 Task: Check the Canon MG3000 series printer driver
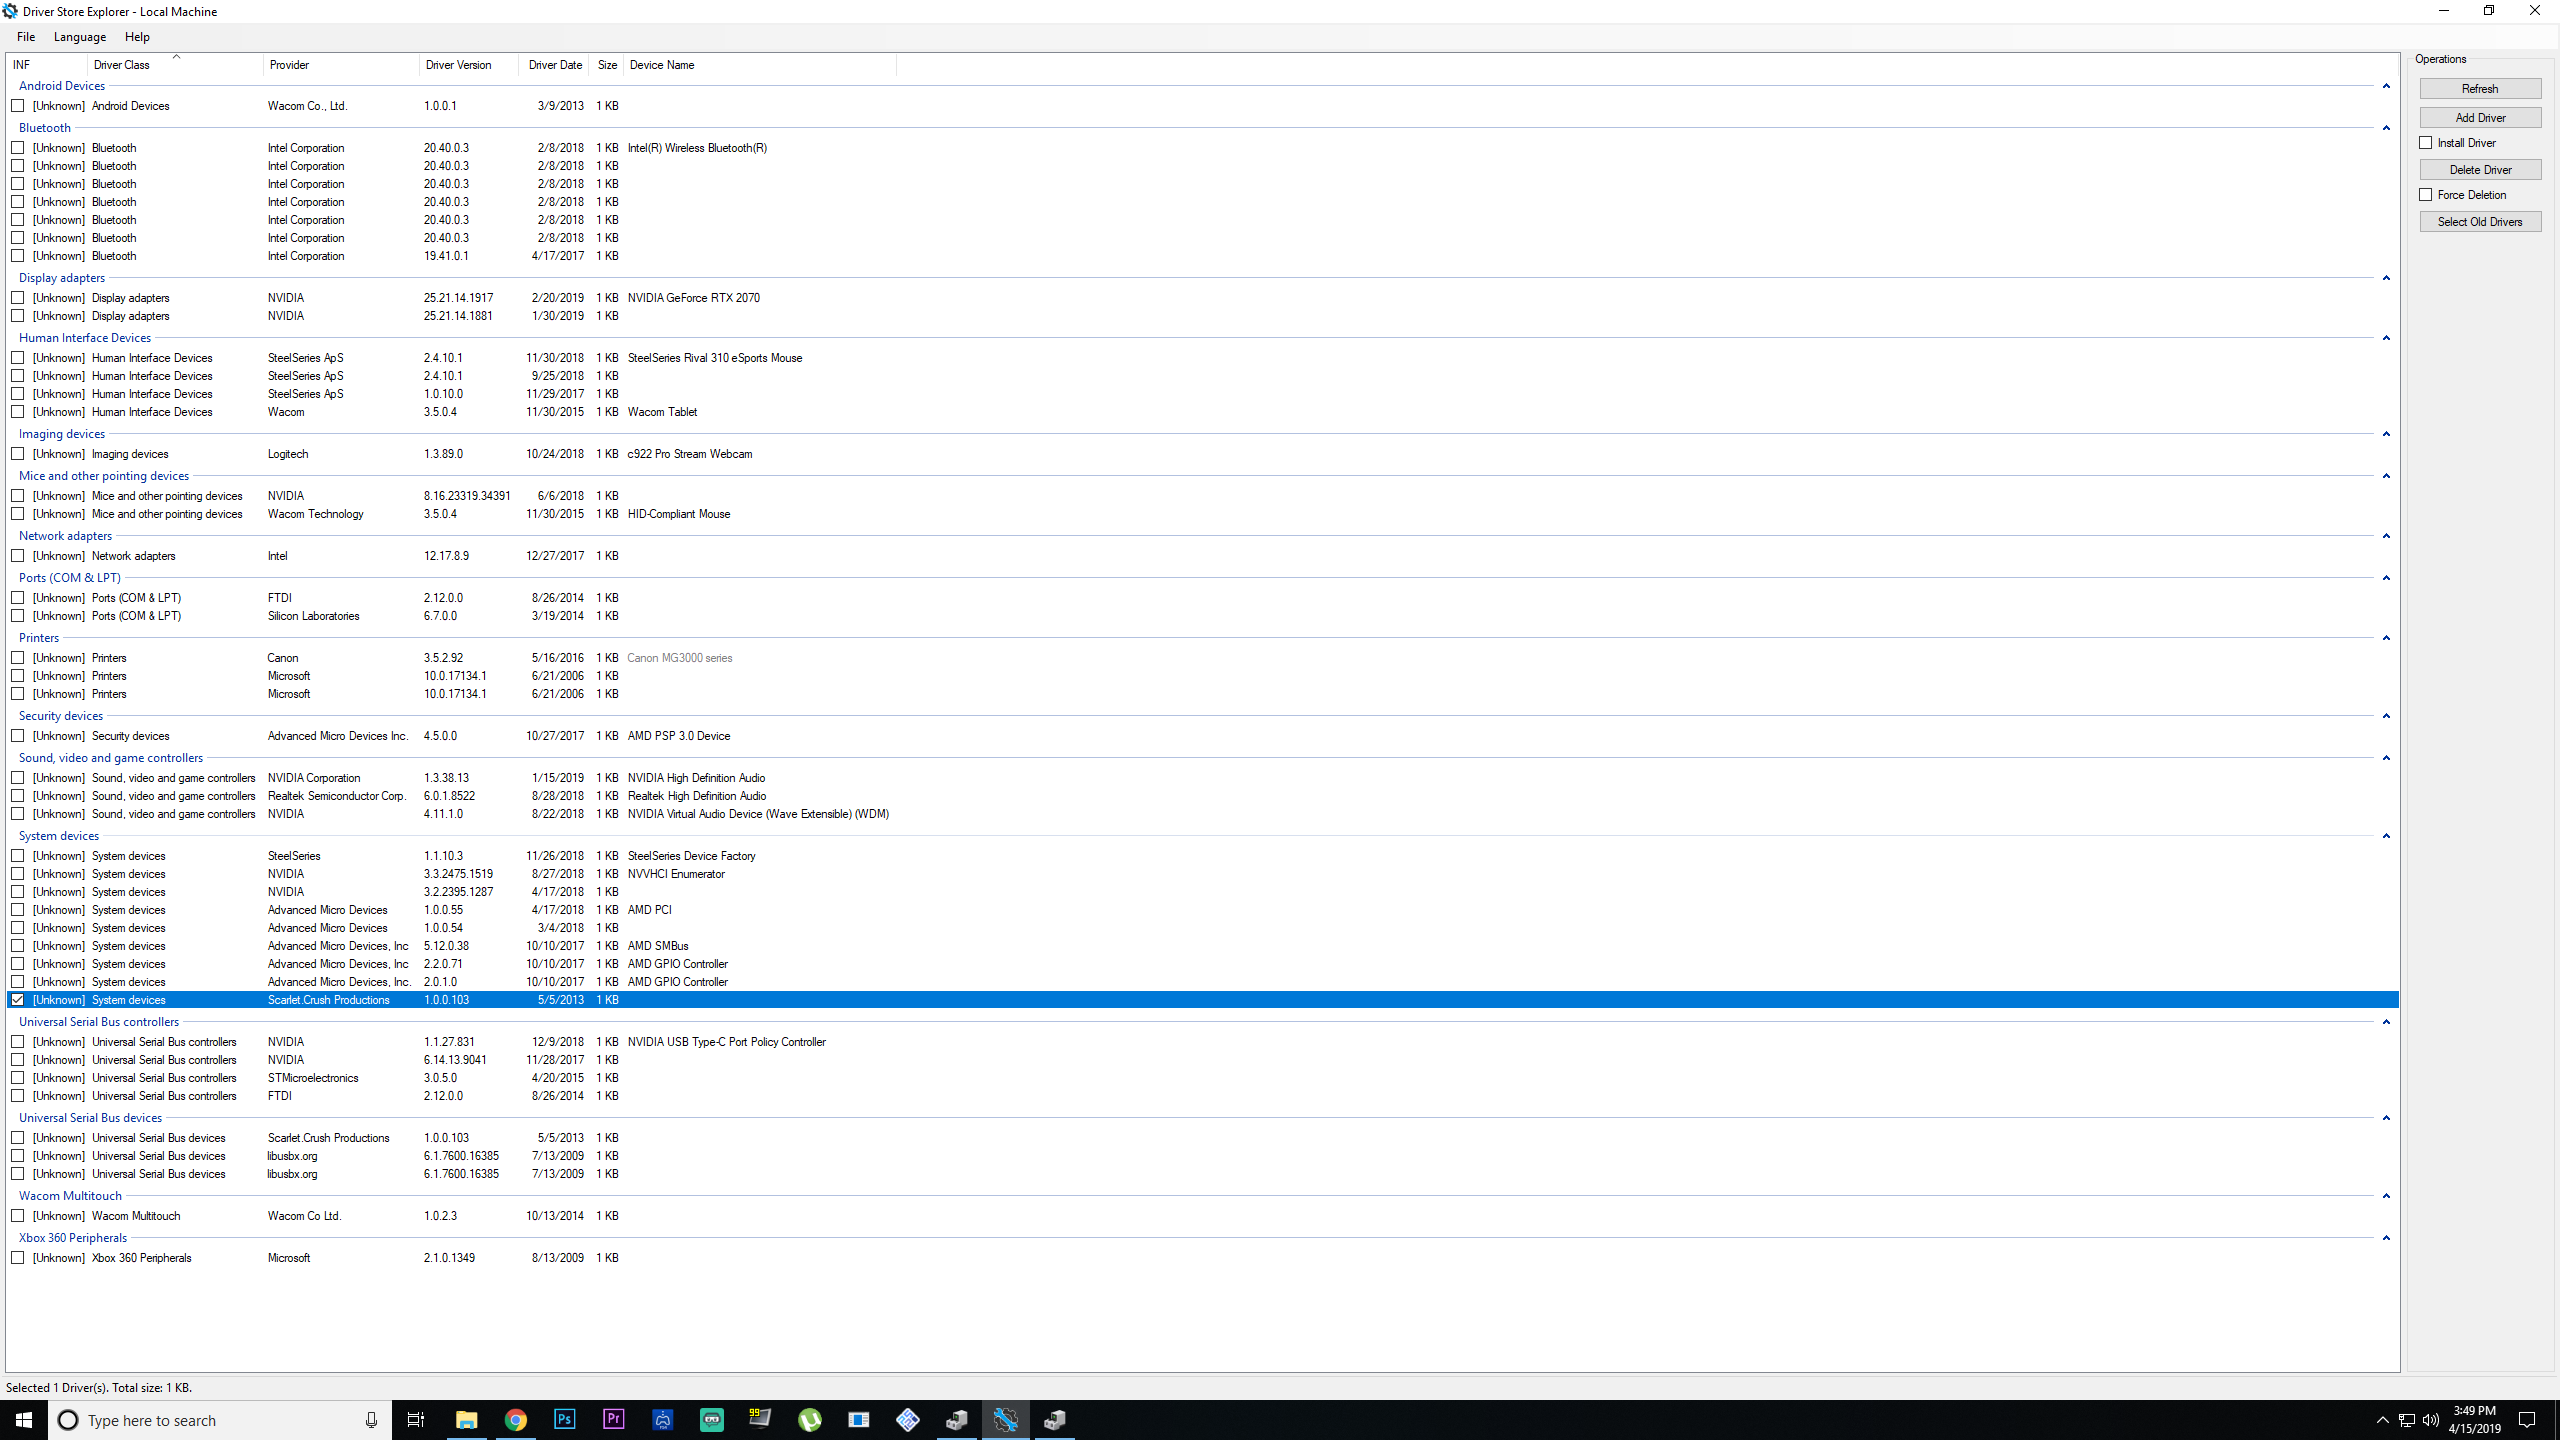click(18, 658)
